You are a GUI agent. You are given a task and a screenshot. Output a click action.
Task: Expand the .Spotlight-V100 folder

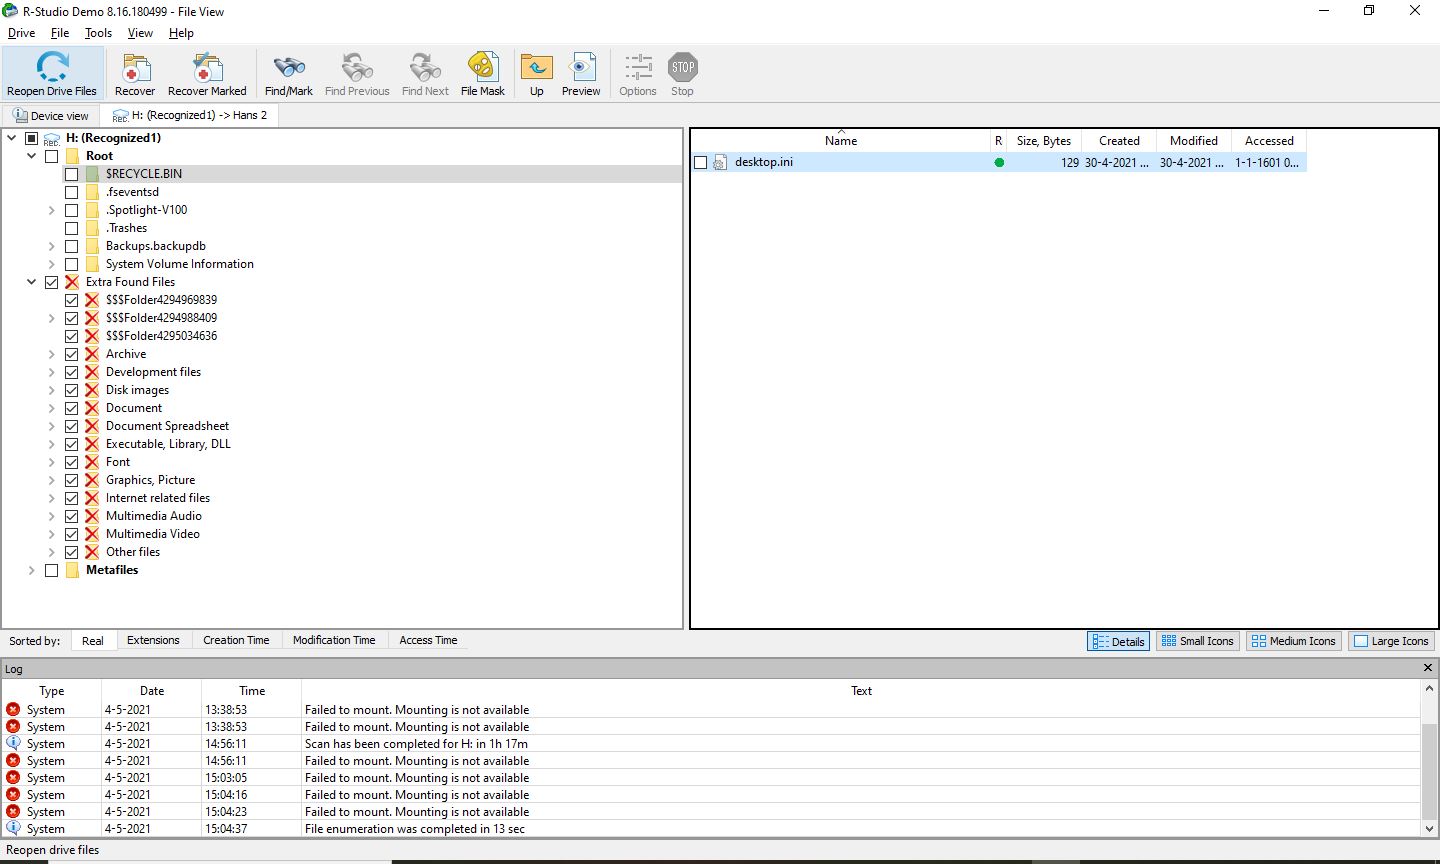[52, 210]
